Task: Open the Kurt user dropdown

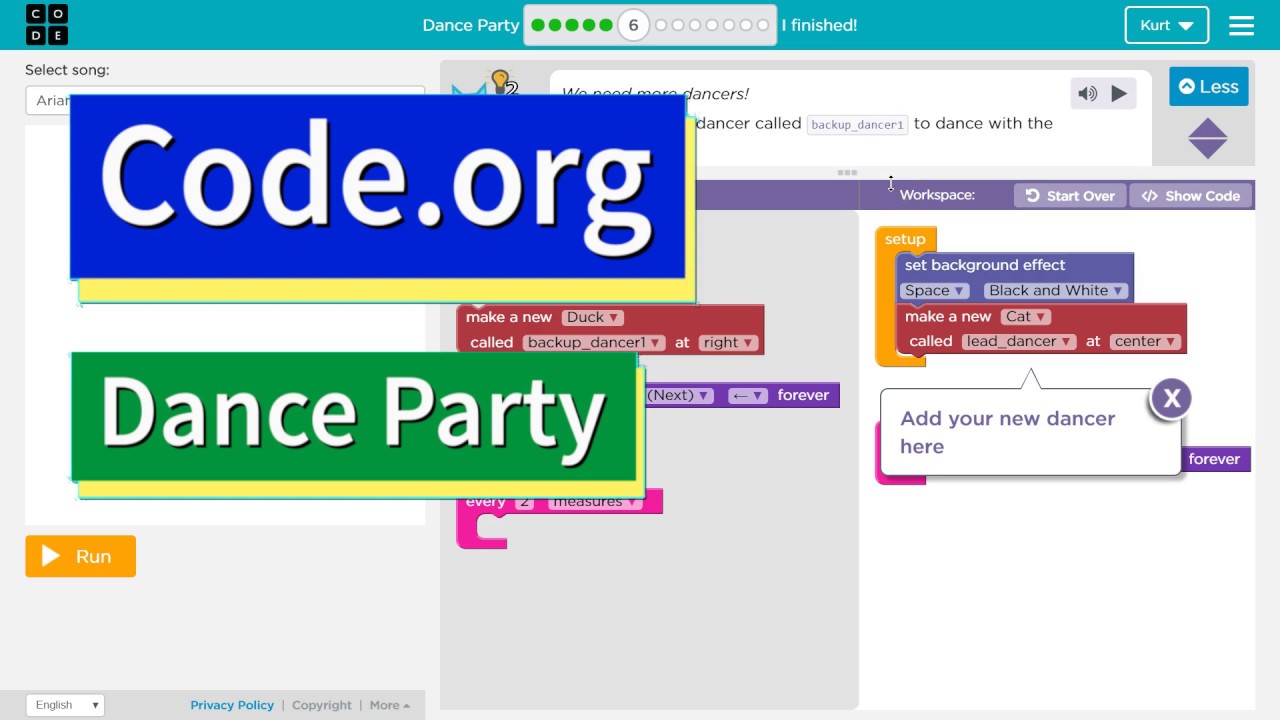Action: (x=1167, y=26)
